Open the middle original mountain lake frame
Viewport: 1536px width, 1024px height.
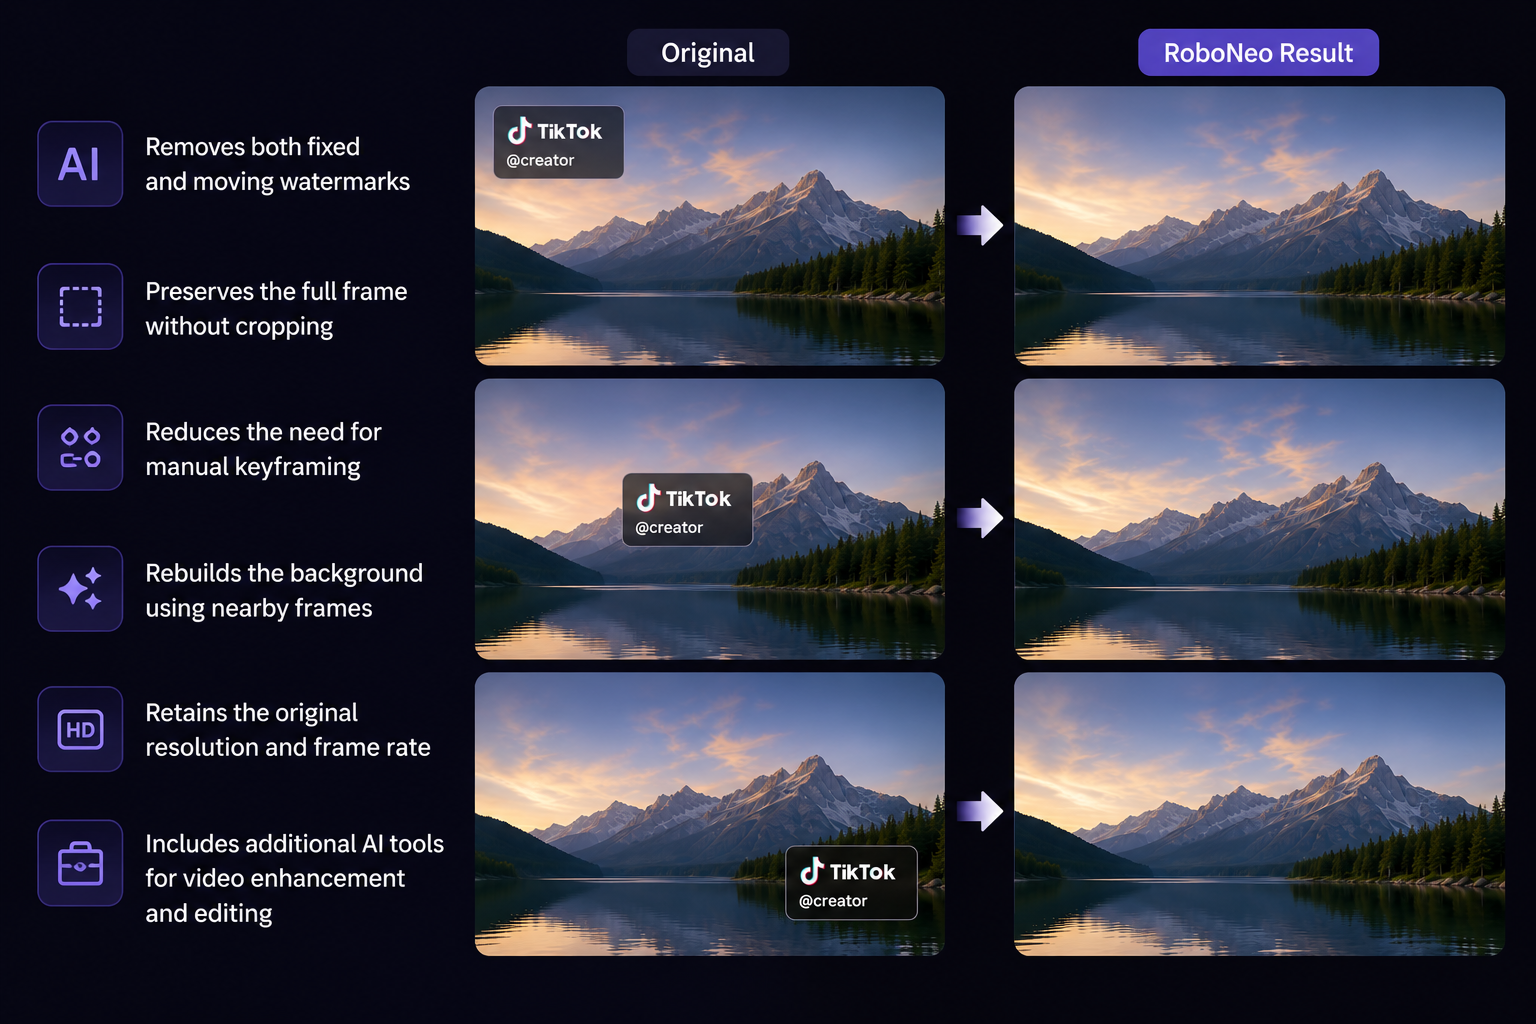(x=710, y=519)
